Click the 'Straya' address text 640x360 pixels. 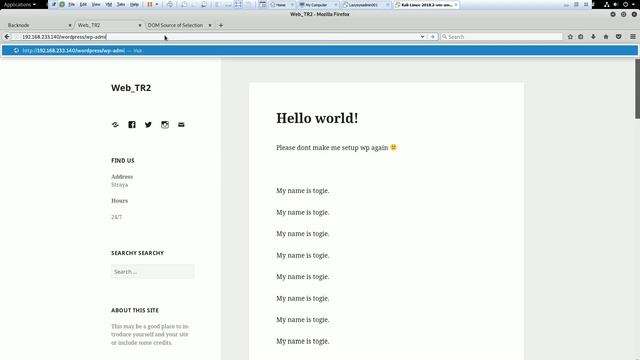click(120, 185)
